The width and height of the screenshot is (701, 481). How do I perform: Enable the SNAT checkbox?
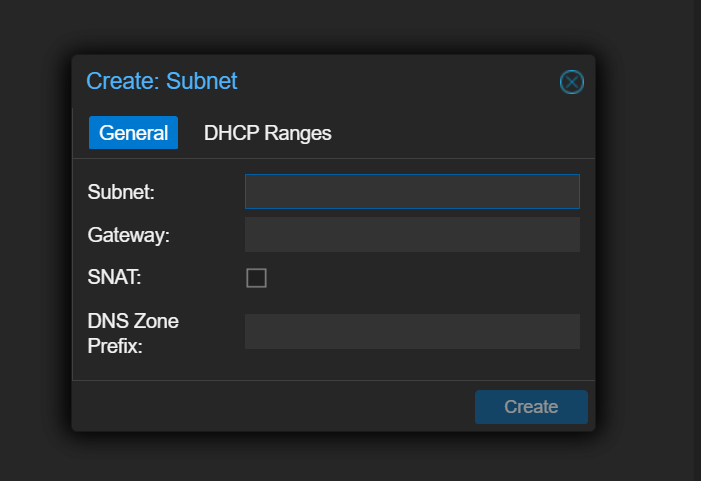coord(256,278)
